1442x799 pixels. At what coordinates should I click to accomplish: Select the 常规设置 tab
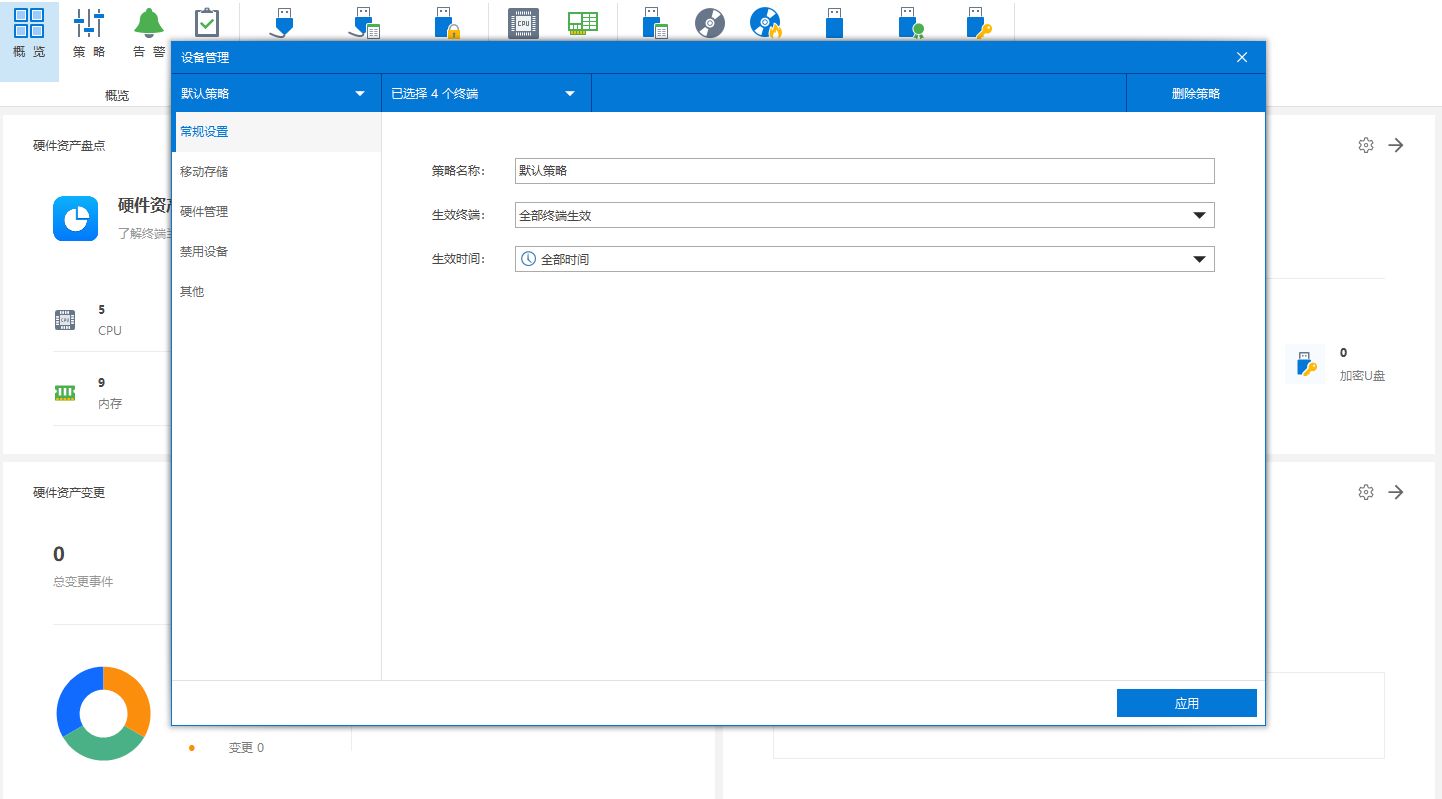(276, 132)
